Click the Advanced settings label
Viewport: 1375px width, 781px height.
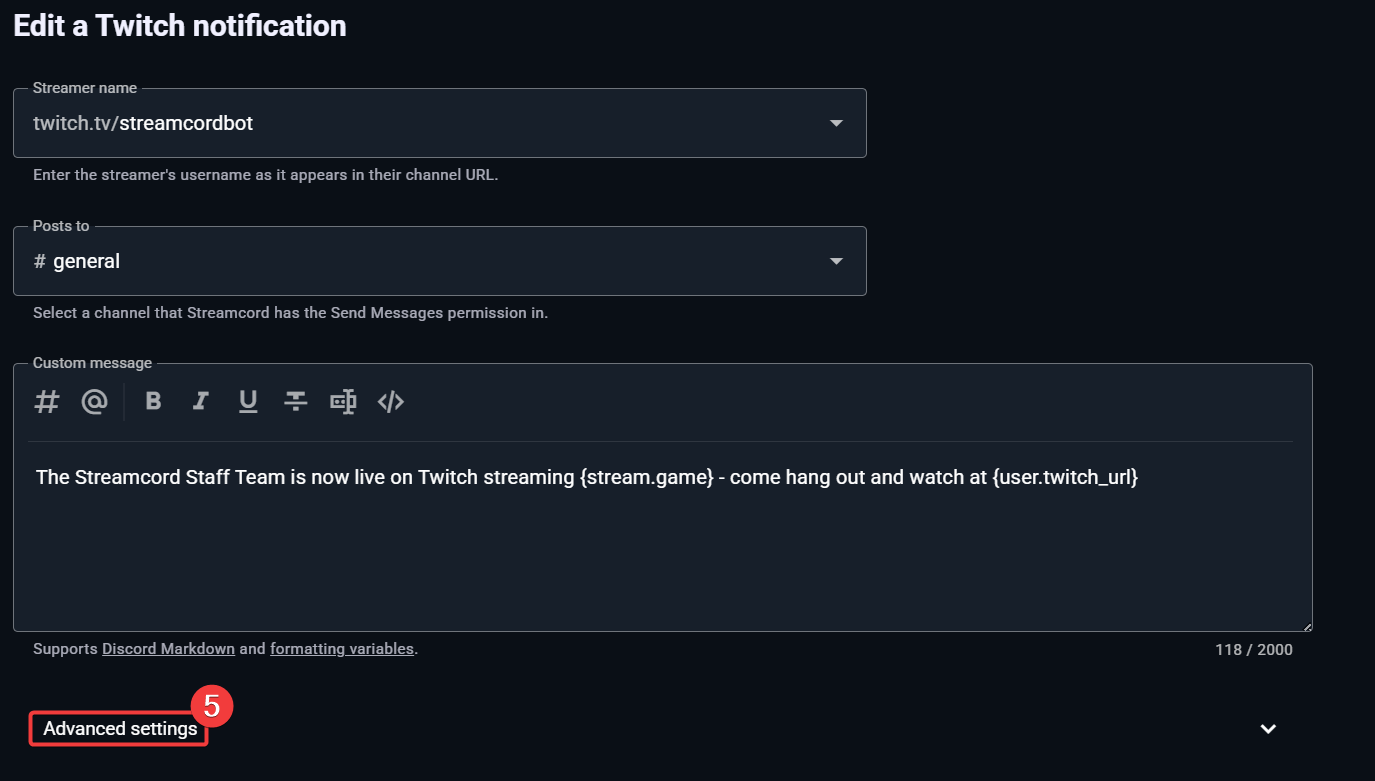click(x=120, y=729)
